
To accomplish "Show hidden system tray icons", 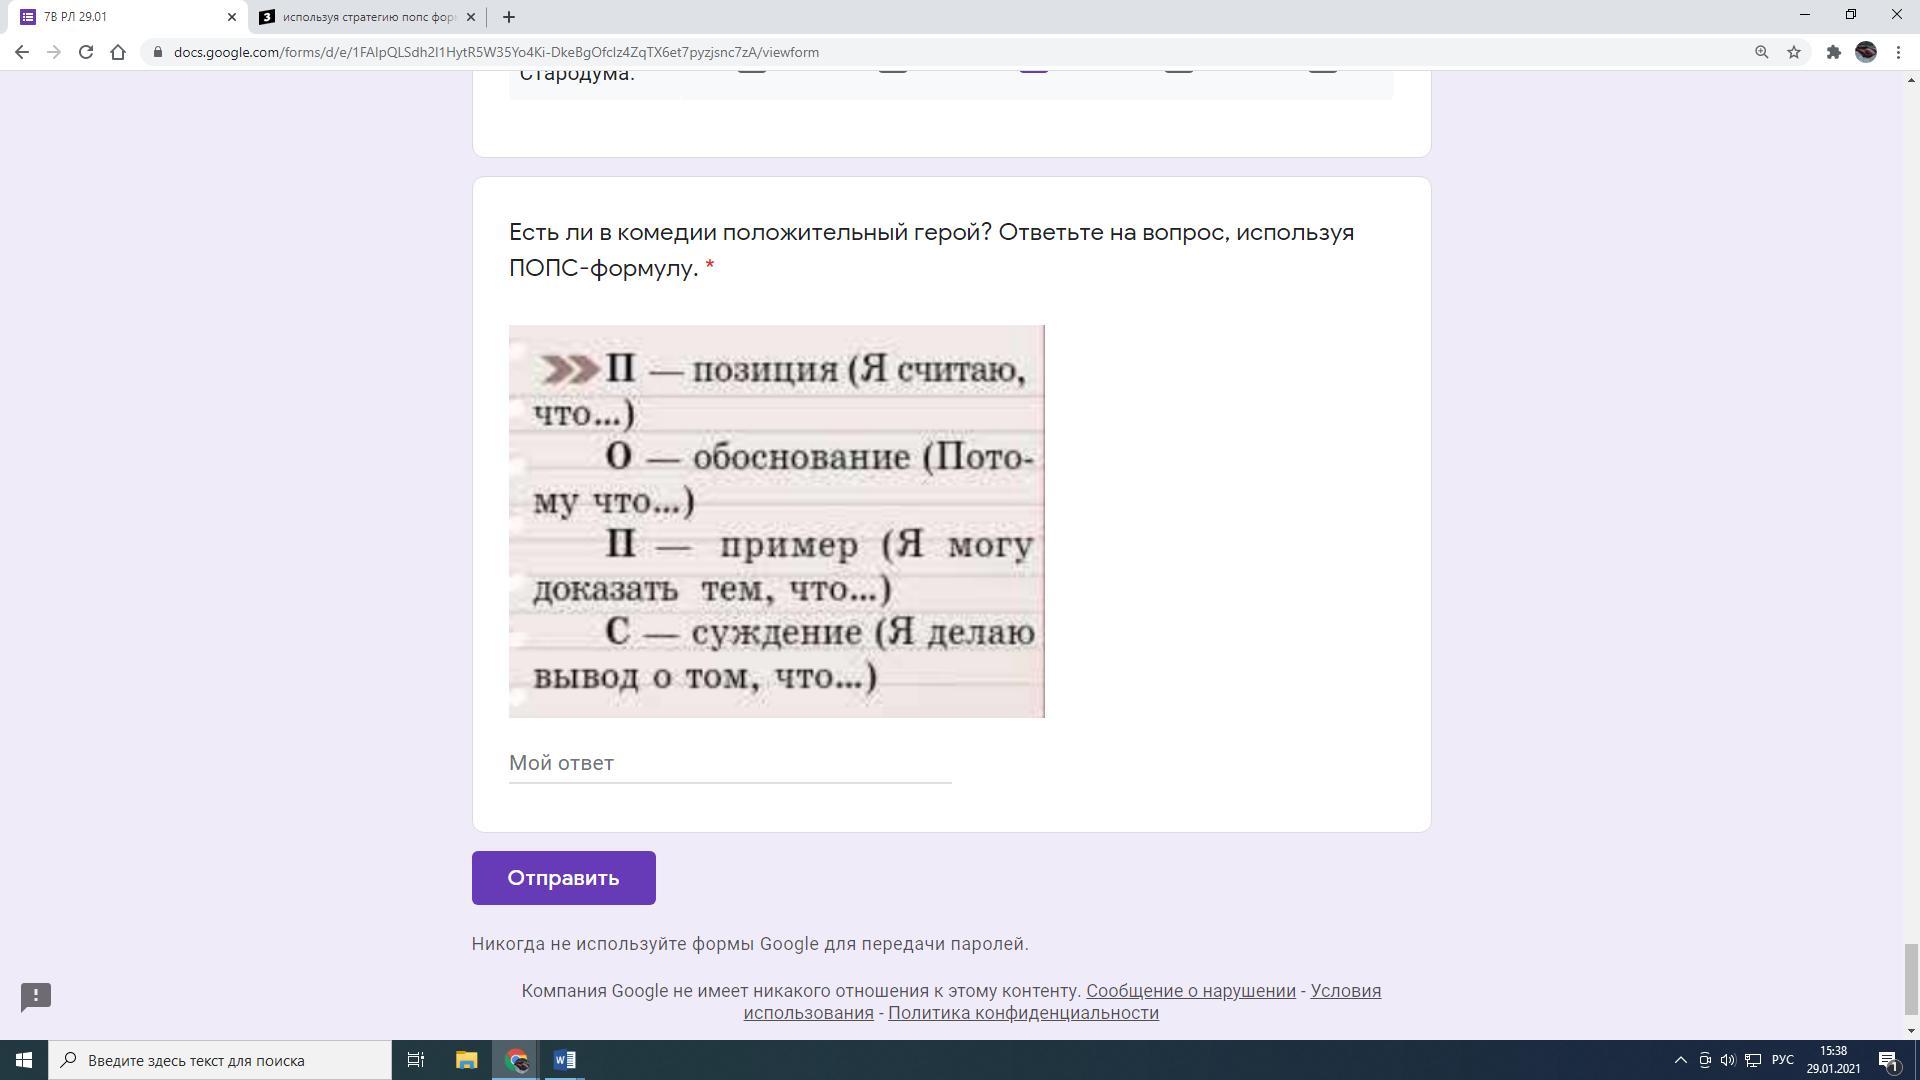I will click(1680, 1060).
